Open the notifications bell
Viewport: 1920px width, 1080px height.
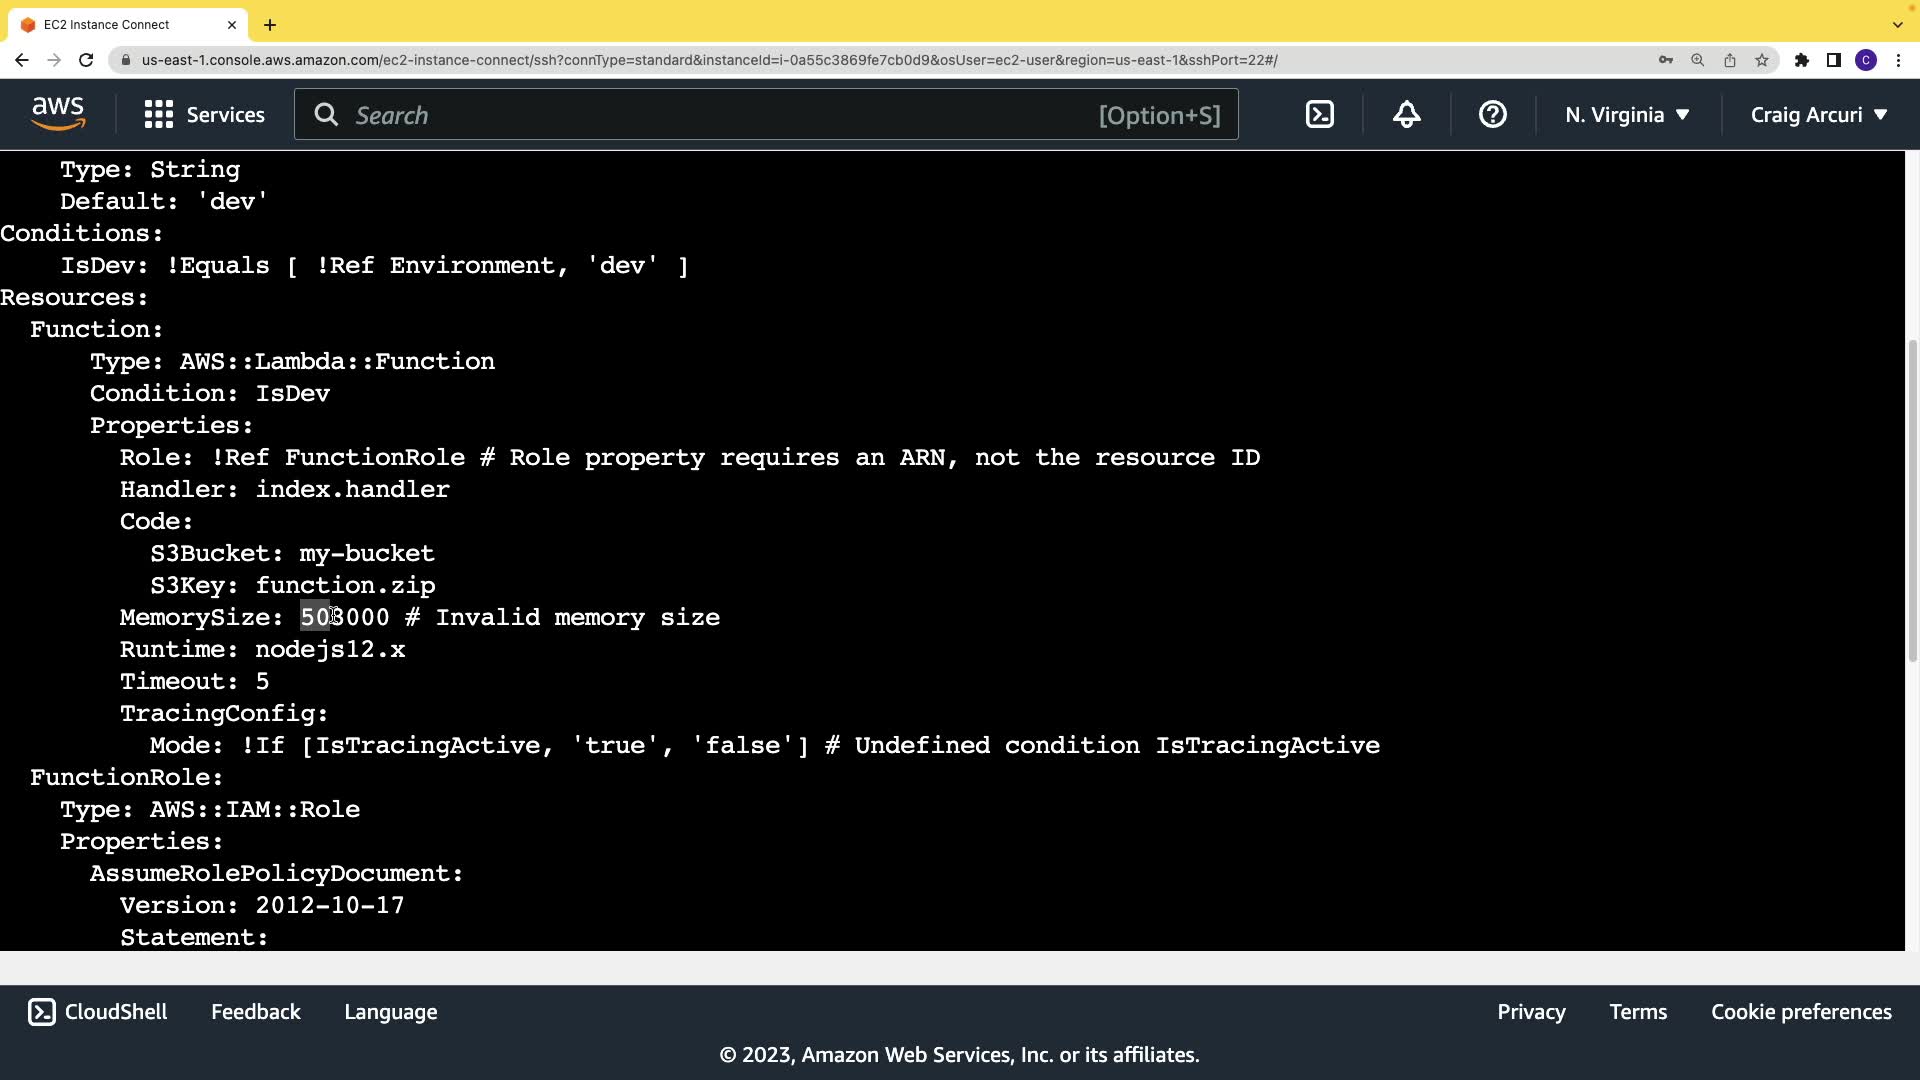(1406, 115)
